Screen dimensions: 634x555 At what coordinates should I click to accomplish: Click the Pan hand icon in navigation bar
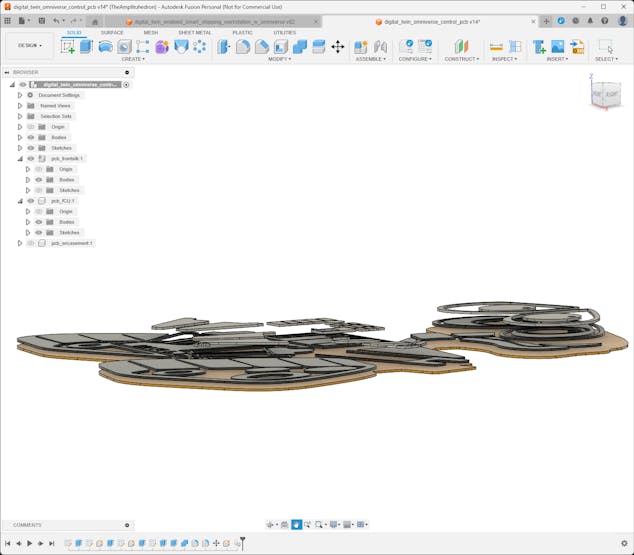click(296, 524)
